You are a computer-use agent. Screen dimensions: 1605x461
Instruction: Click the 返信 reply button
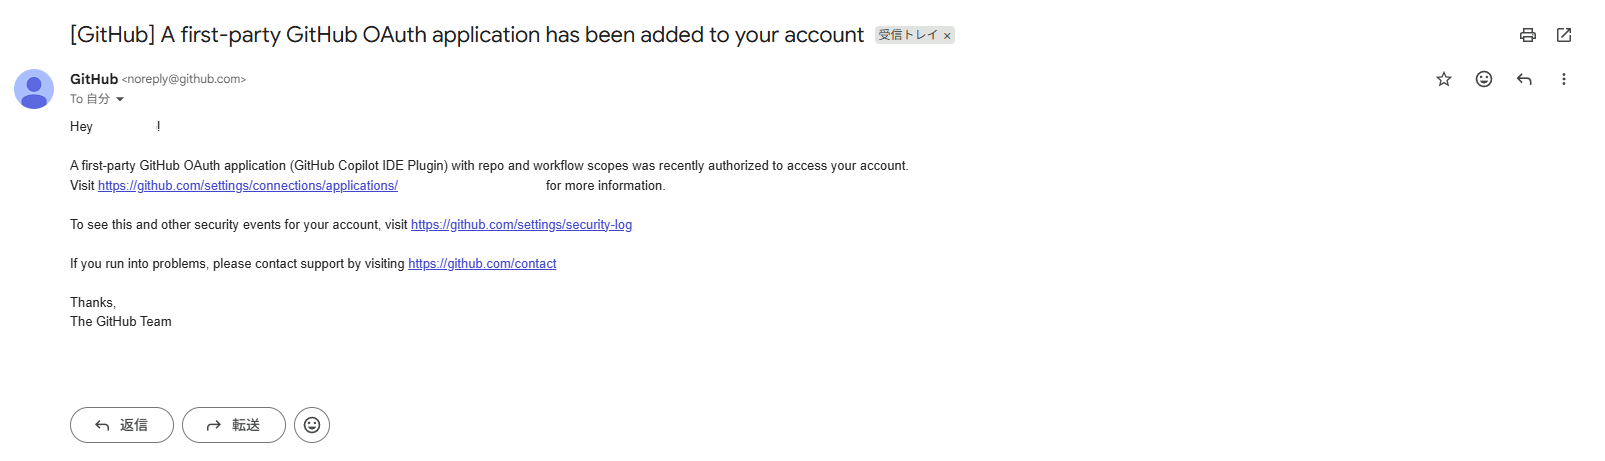122,425
